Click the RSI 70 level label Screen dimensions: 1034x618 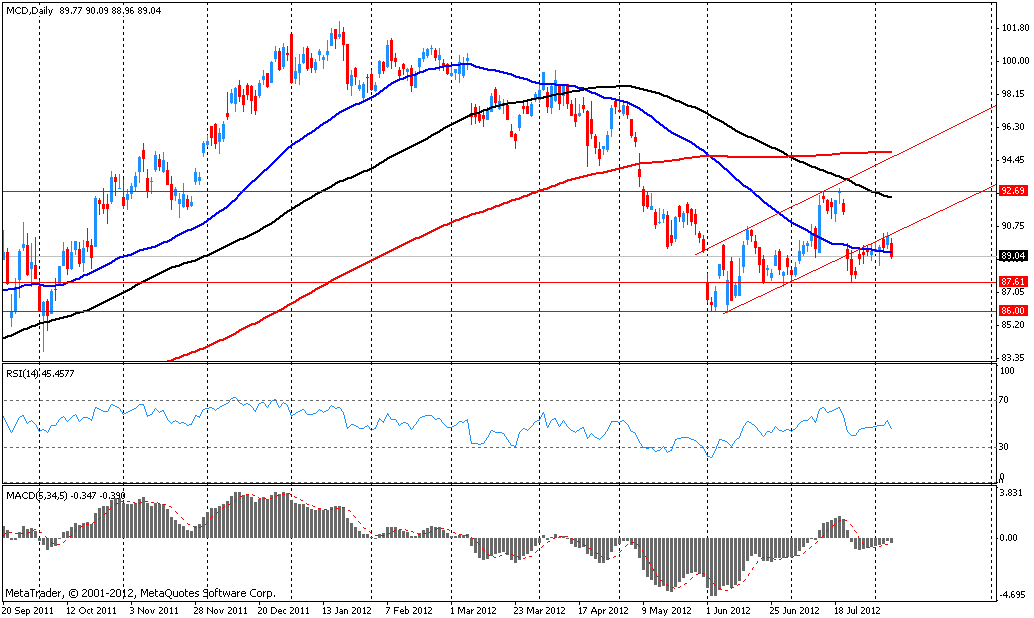[x=1003, y=400]
